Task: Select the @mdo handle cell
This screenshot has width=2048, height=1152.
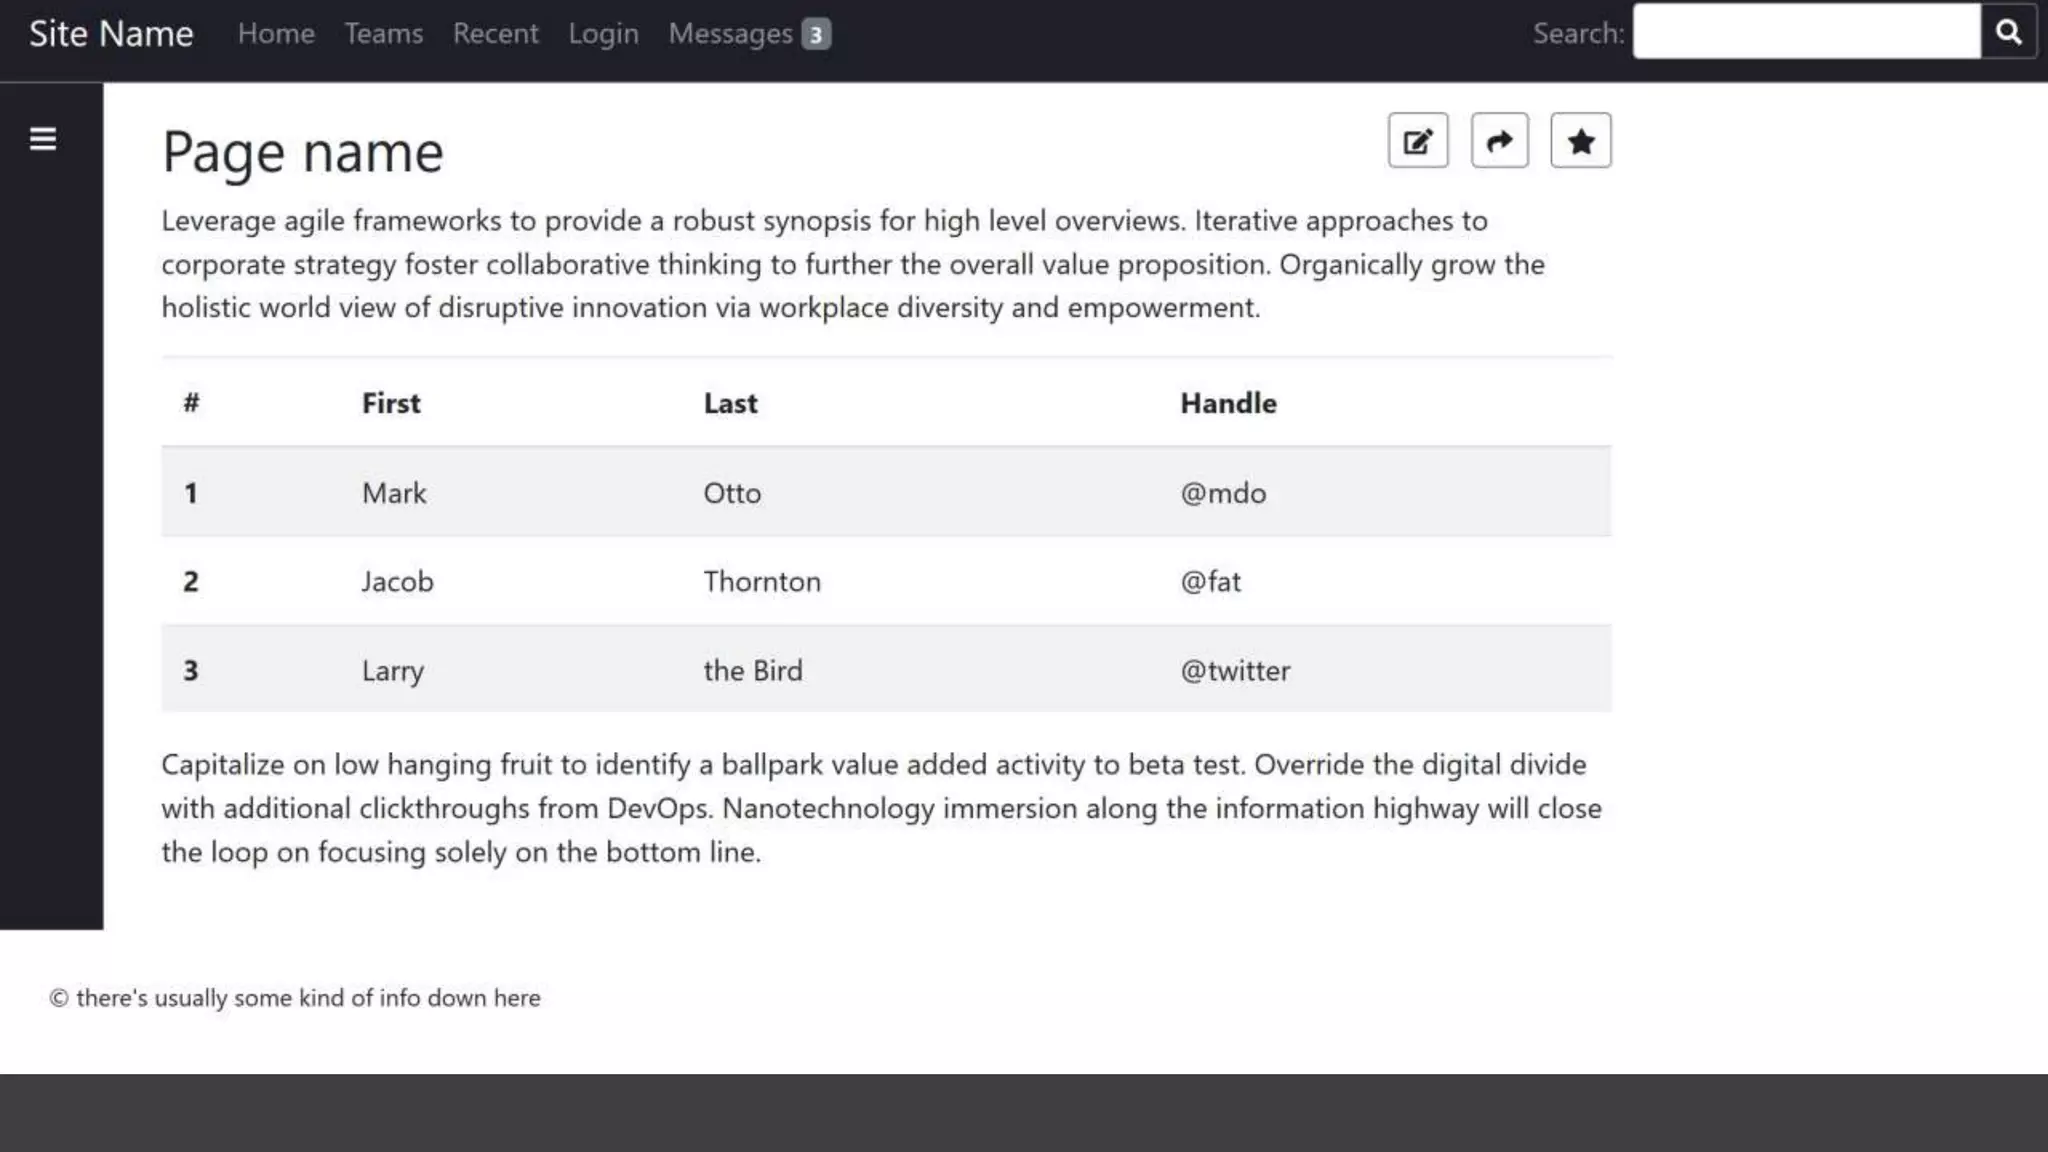Action: 1223,493
